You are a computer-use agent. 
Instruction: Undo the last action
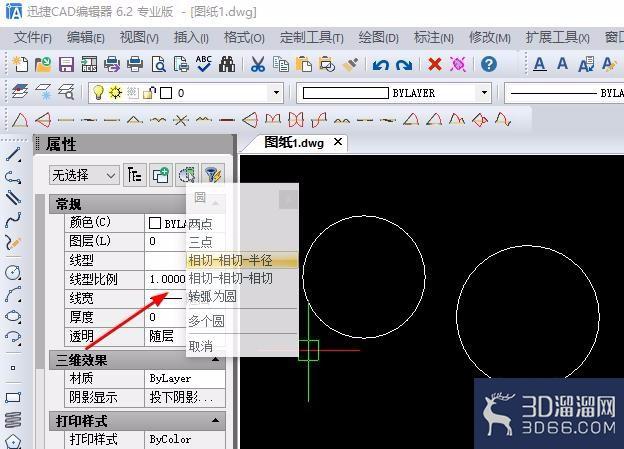(x=381, y=64)
